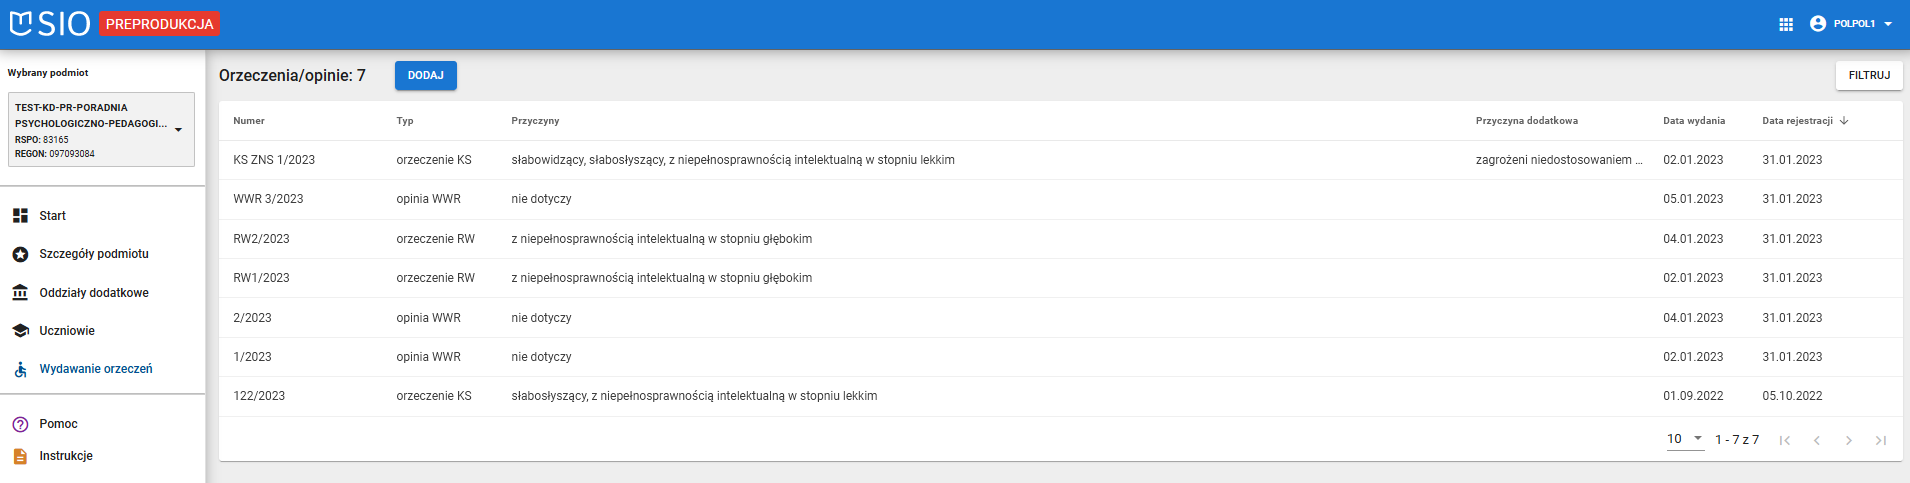Screen dimensions: 1910x483
Task: Click the Oddziały dodatkowe building icon
Action: 20,293
